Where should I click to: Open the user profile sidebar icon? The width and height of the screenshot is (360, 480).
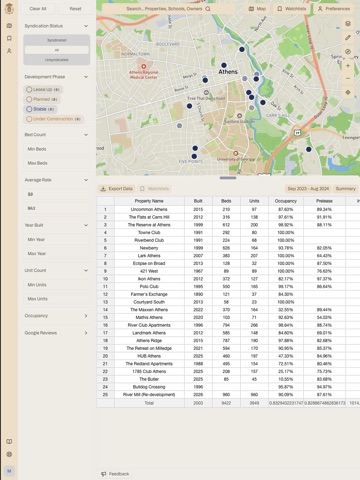pyautogui.click(x=9, y=51)
